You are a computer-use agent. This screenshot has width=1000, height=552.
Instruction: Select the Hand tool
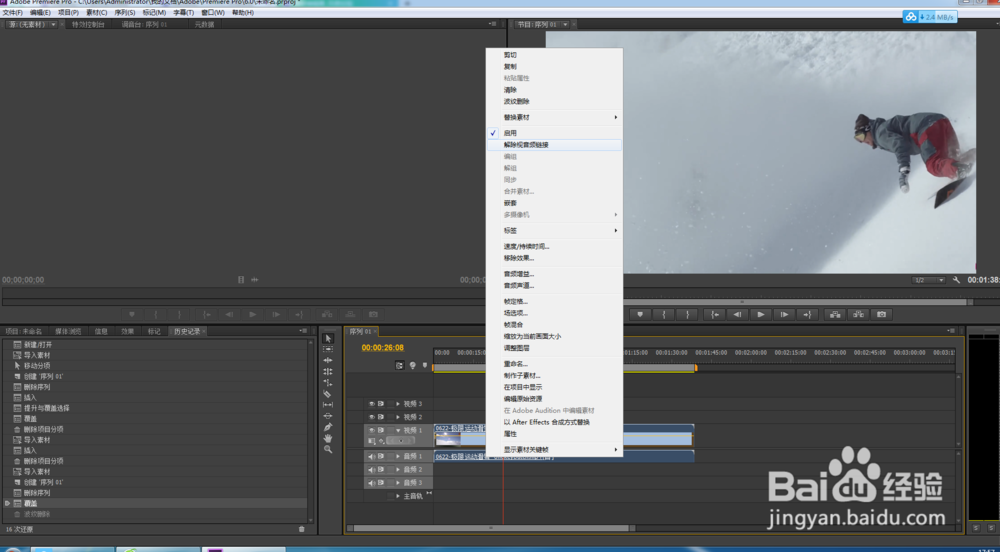(x=328, y=439)
